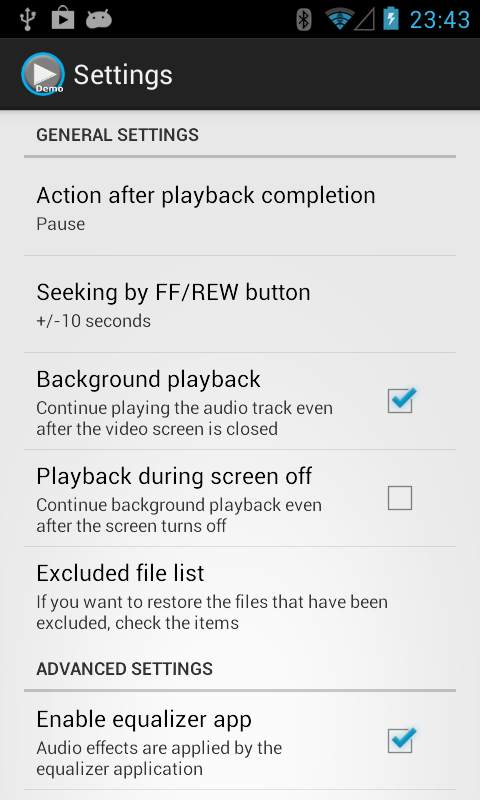
Task: Tap the Bluetooth status icon
Action: coord(304,19)
